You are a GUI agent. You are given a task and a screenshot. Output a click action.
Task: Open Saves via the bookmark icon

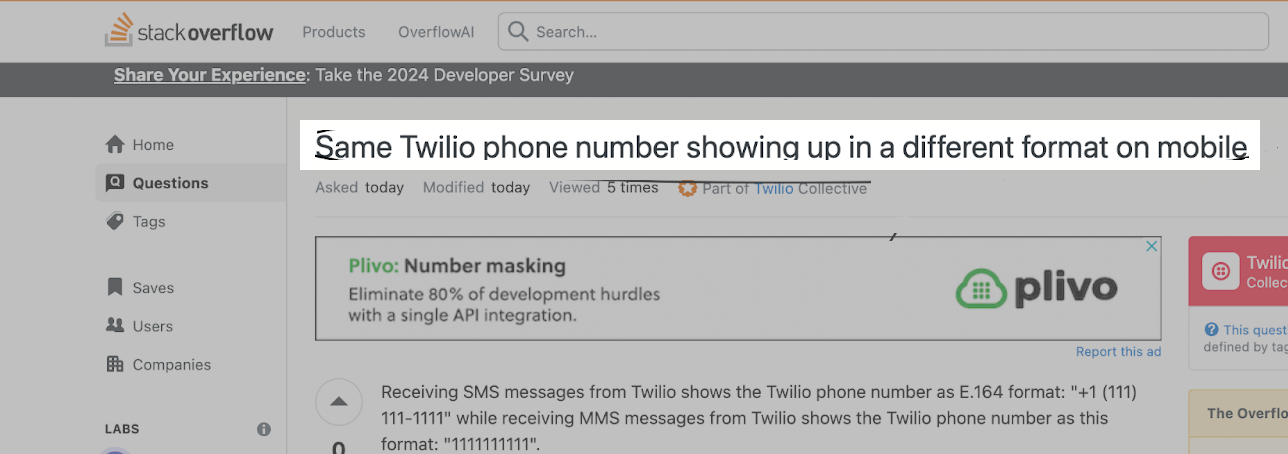(115, 288)
